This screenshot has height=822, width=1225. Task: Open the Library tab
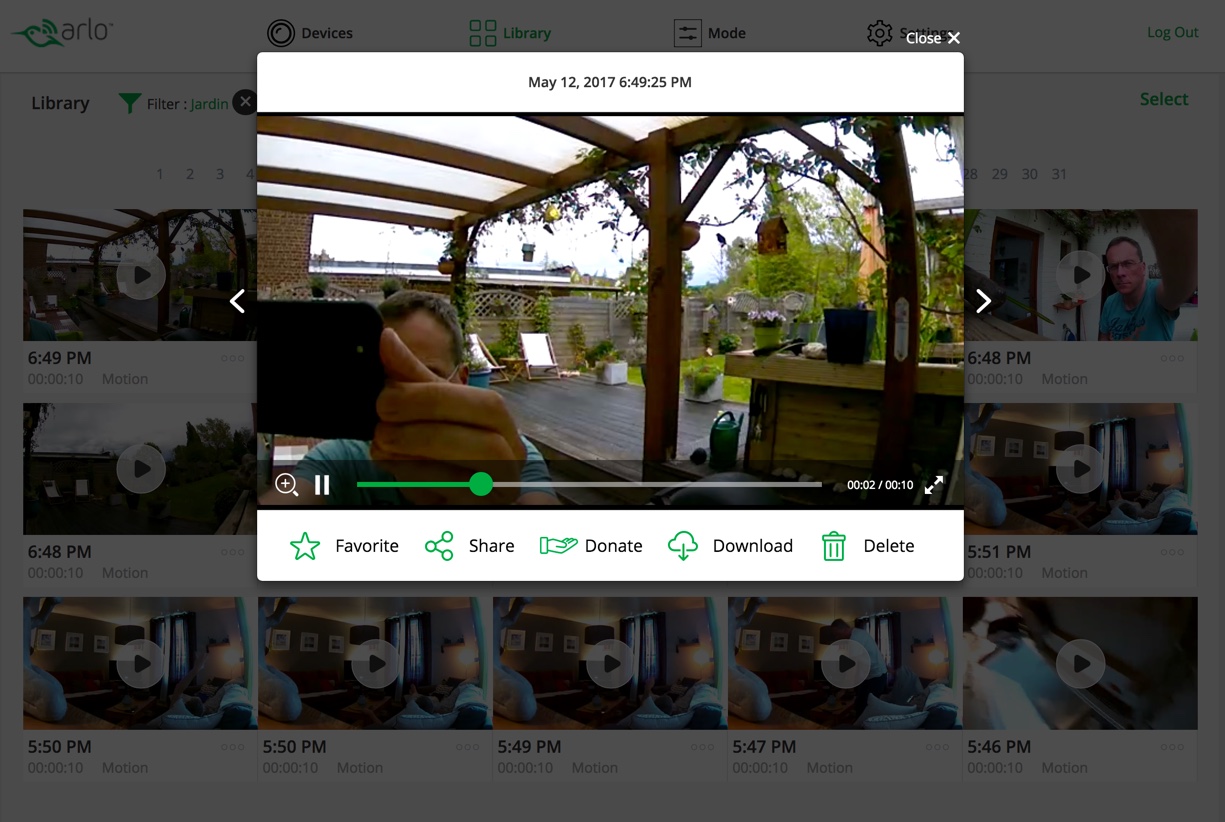[510, 33]
